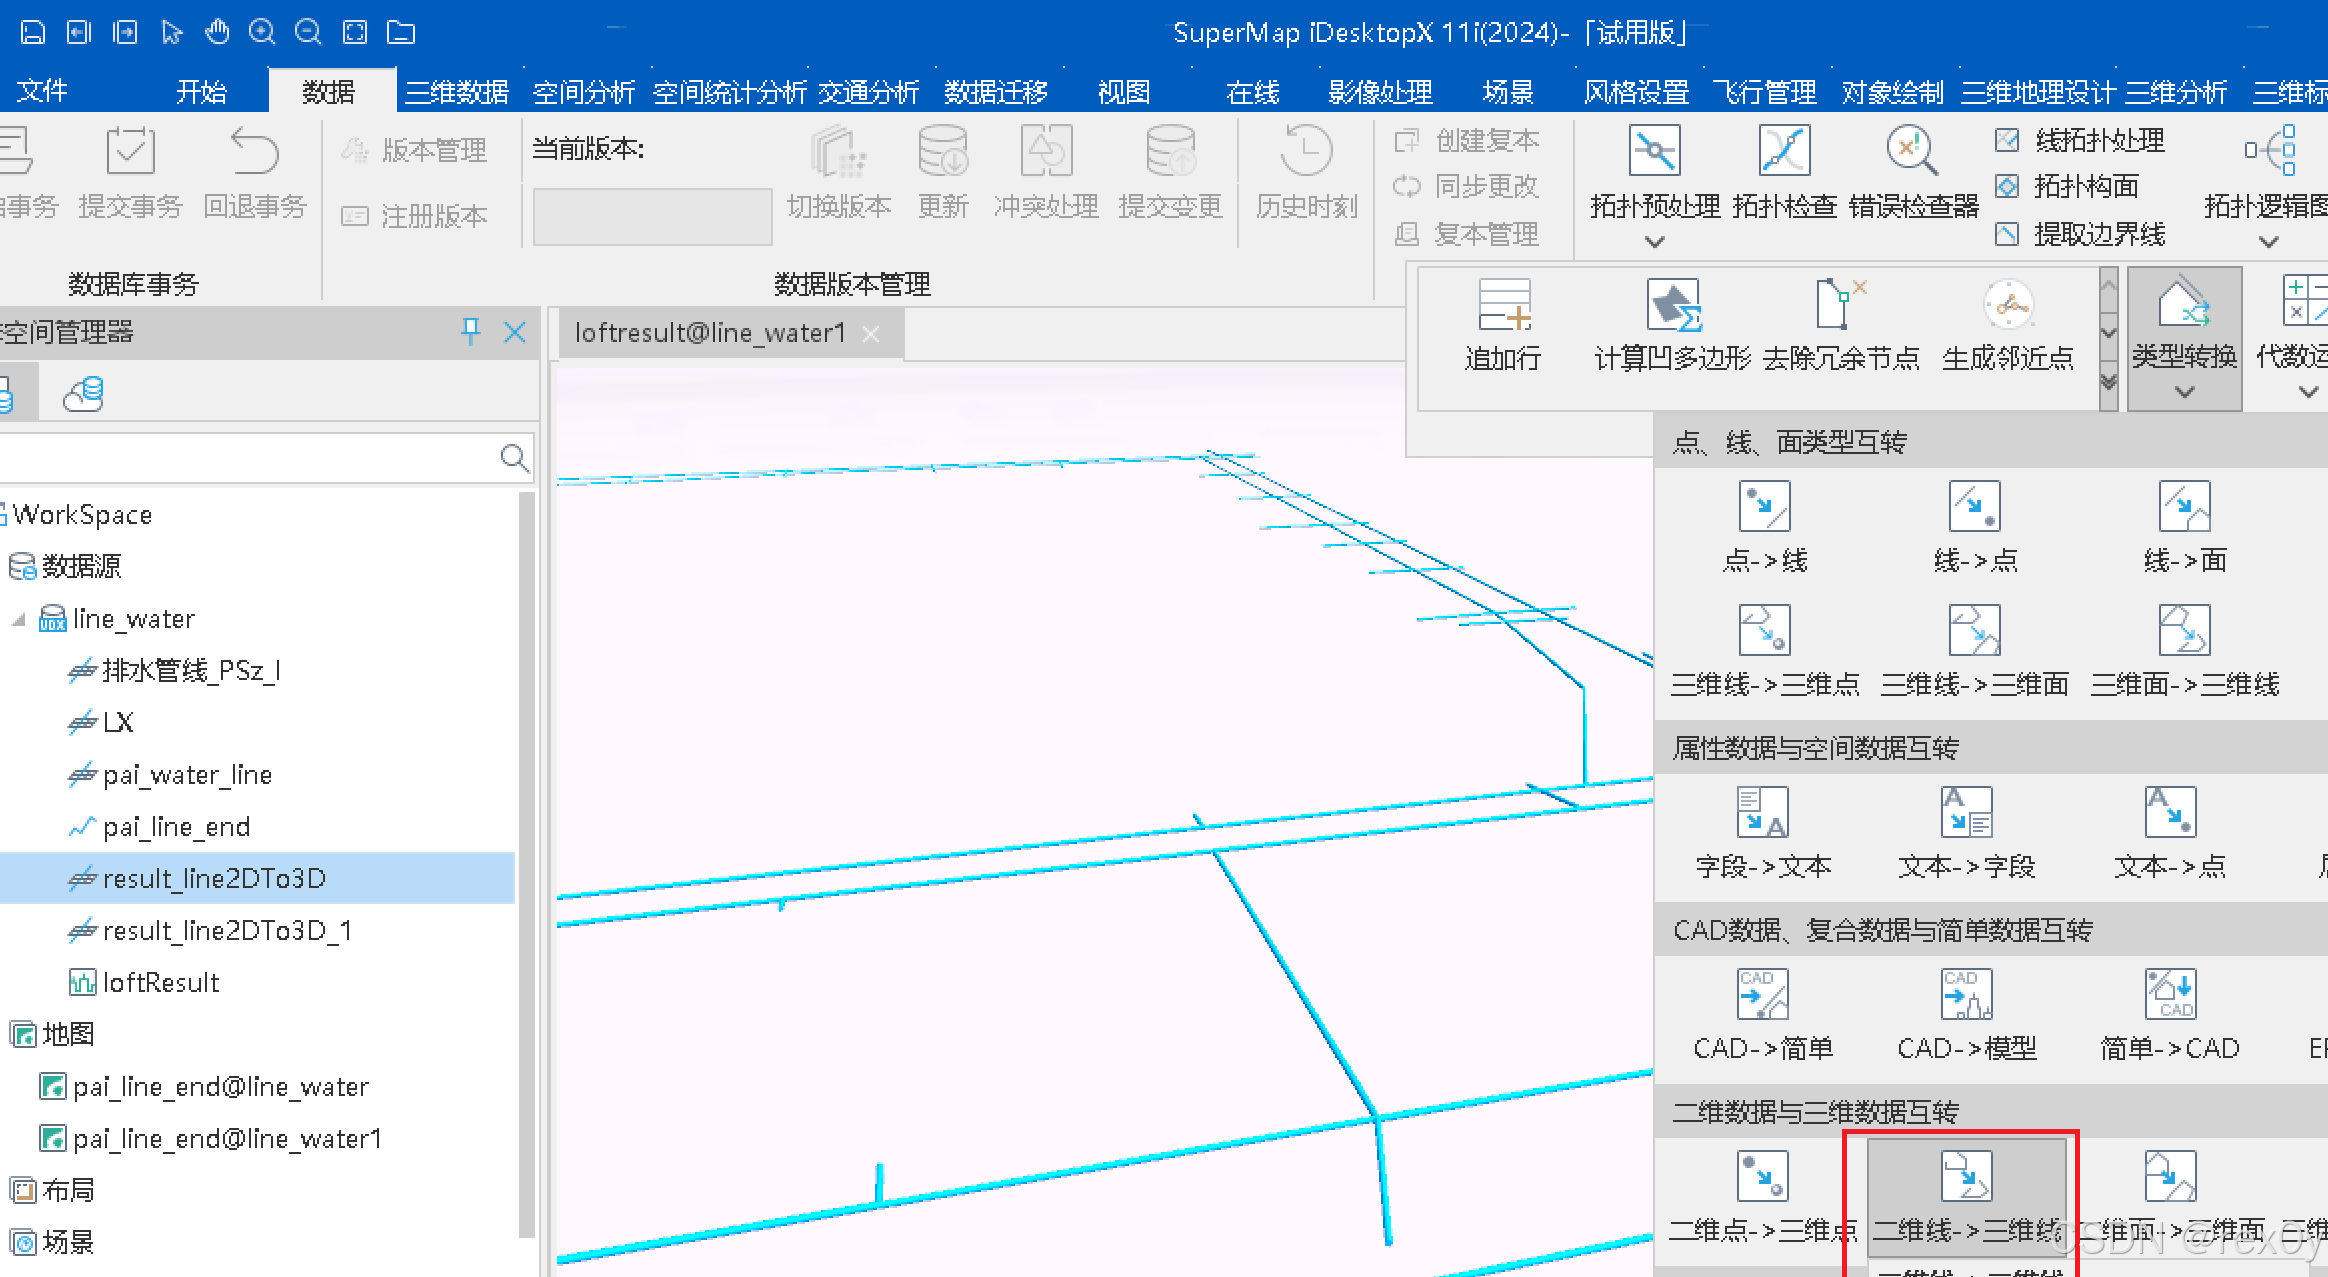Click the CAD->模型 conversion icon
The width and height of the screenshot is (2328, 1277).
pos(1966,995)
